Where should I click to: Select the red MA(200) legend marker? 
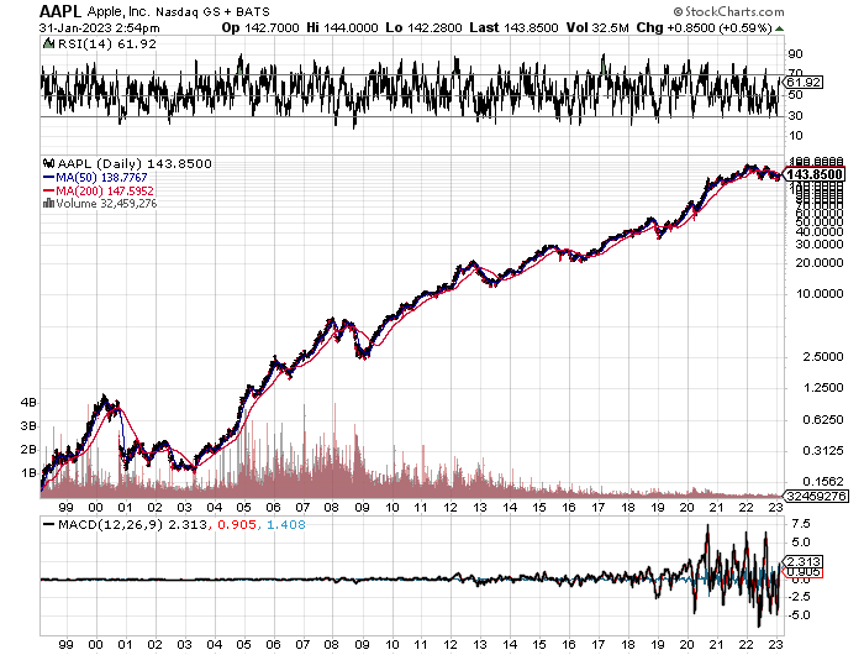point(47,190)
